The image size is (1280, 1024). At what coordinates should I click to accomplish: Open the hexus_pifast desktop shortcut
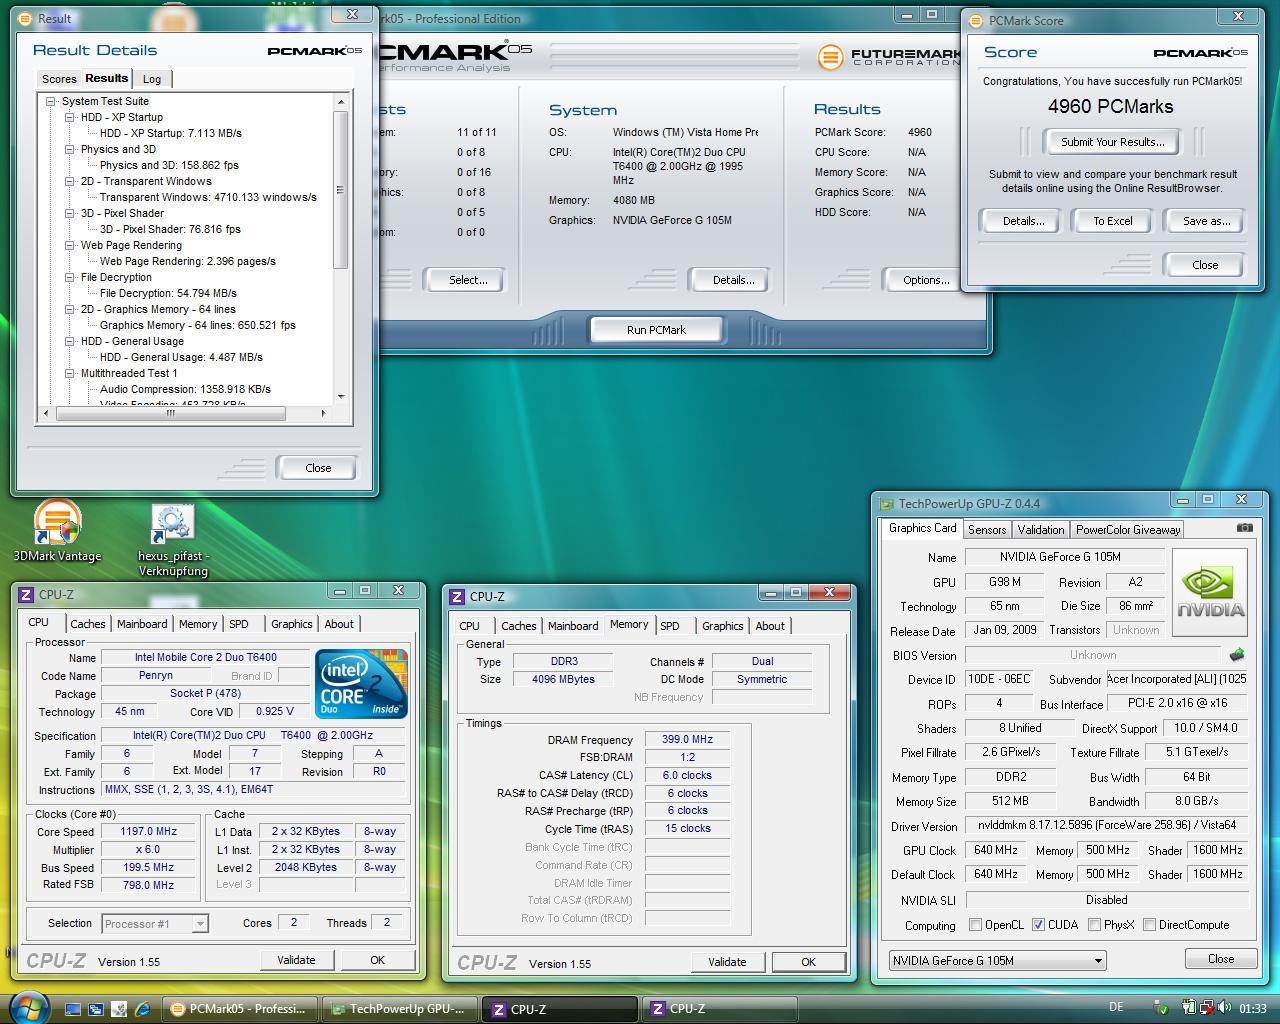pyautogui.click(x=173, y=540)
